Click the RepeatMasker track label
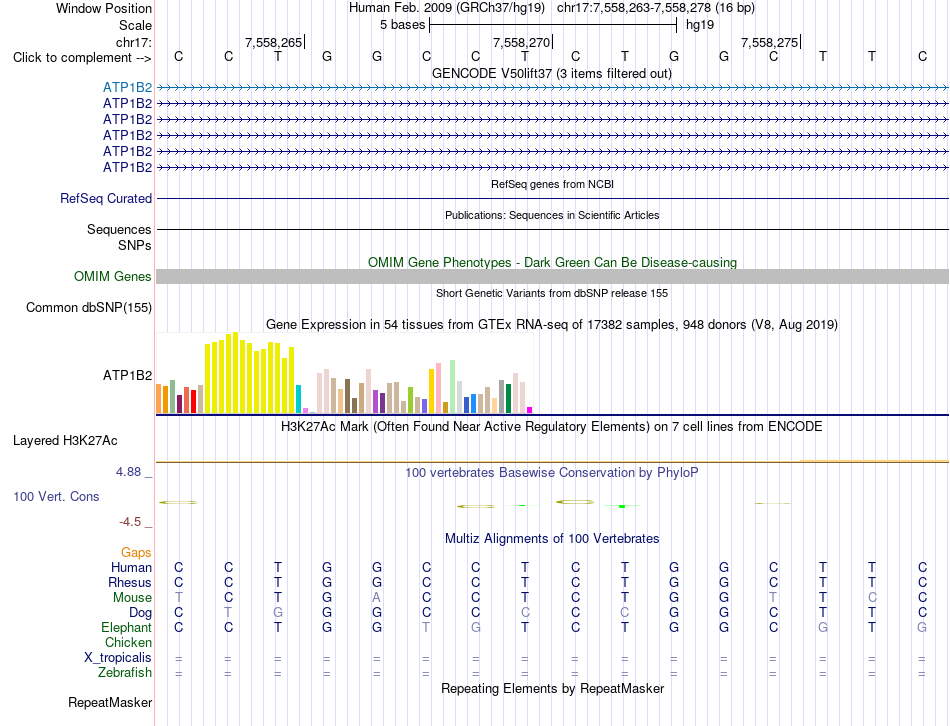Image resolution: width=950 pixels, height=726 pixels. (x=110, y=702)
